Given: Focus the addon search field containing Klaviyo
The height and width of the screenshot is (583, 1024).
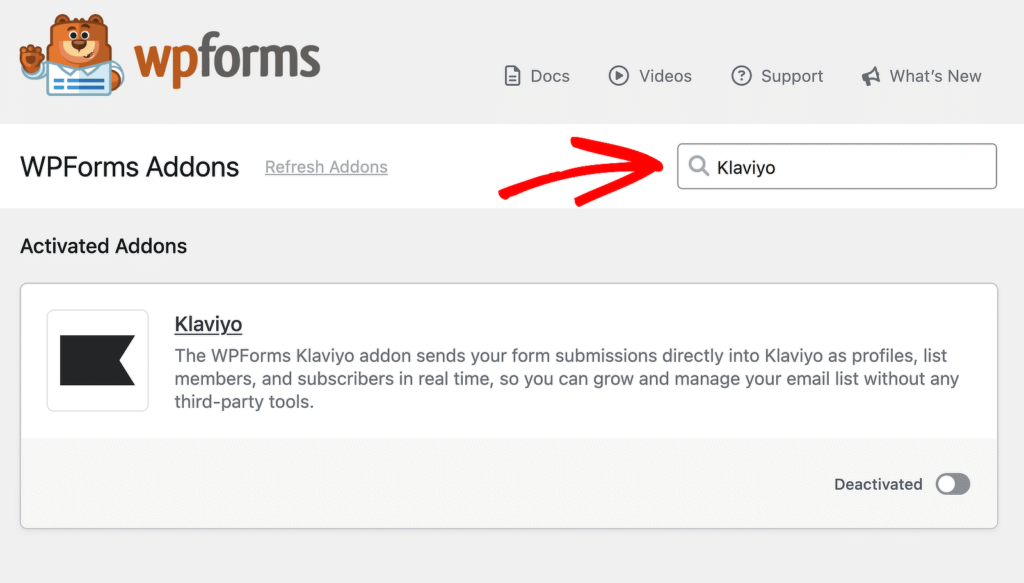Looking at the screenshot, I should pos(837,166).
